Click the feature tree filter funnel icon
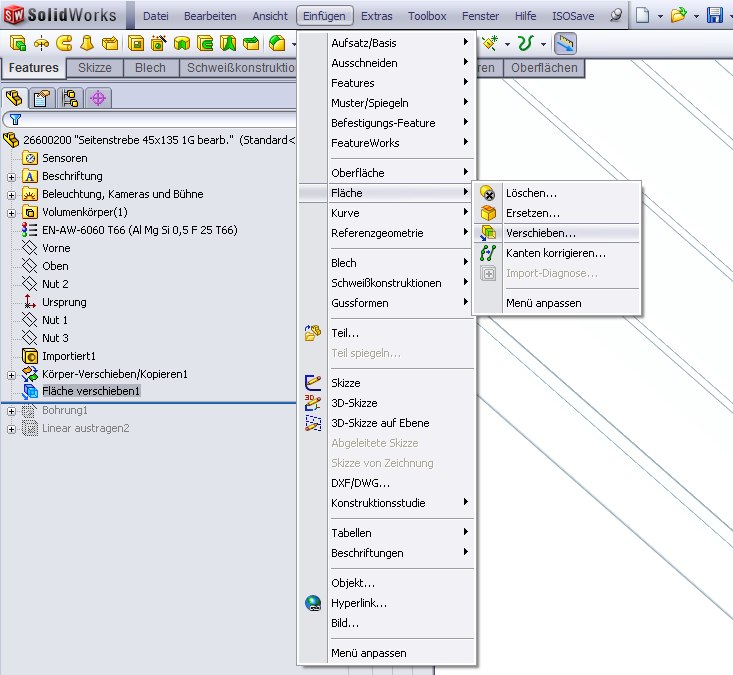Viewport: 733px width, 675px height. pos(15,119)
